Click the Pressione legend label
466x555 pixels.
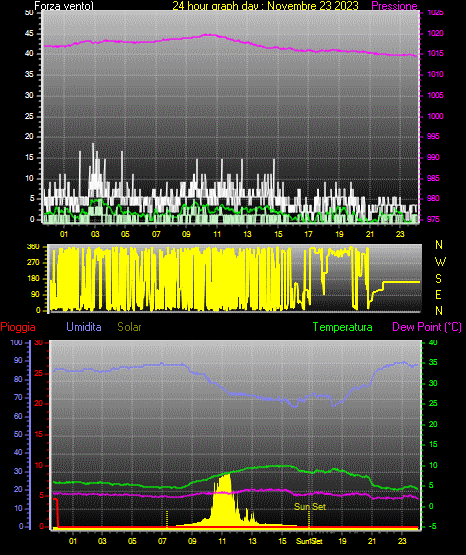pyautogui.click(x=394, y=6)
